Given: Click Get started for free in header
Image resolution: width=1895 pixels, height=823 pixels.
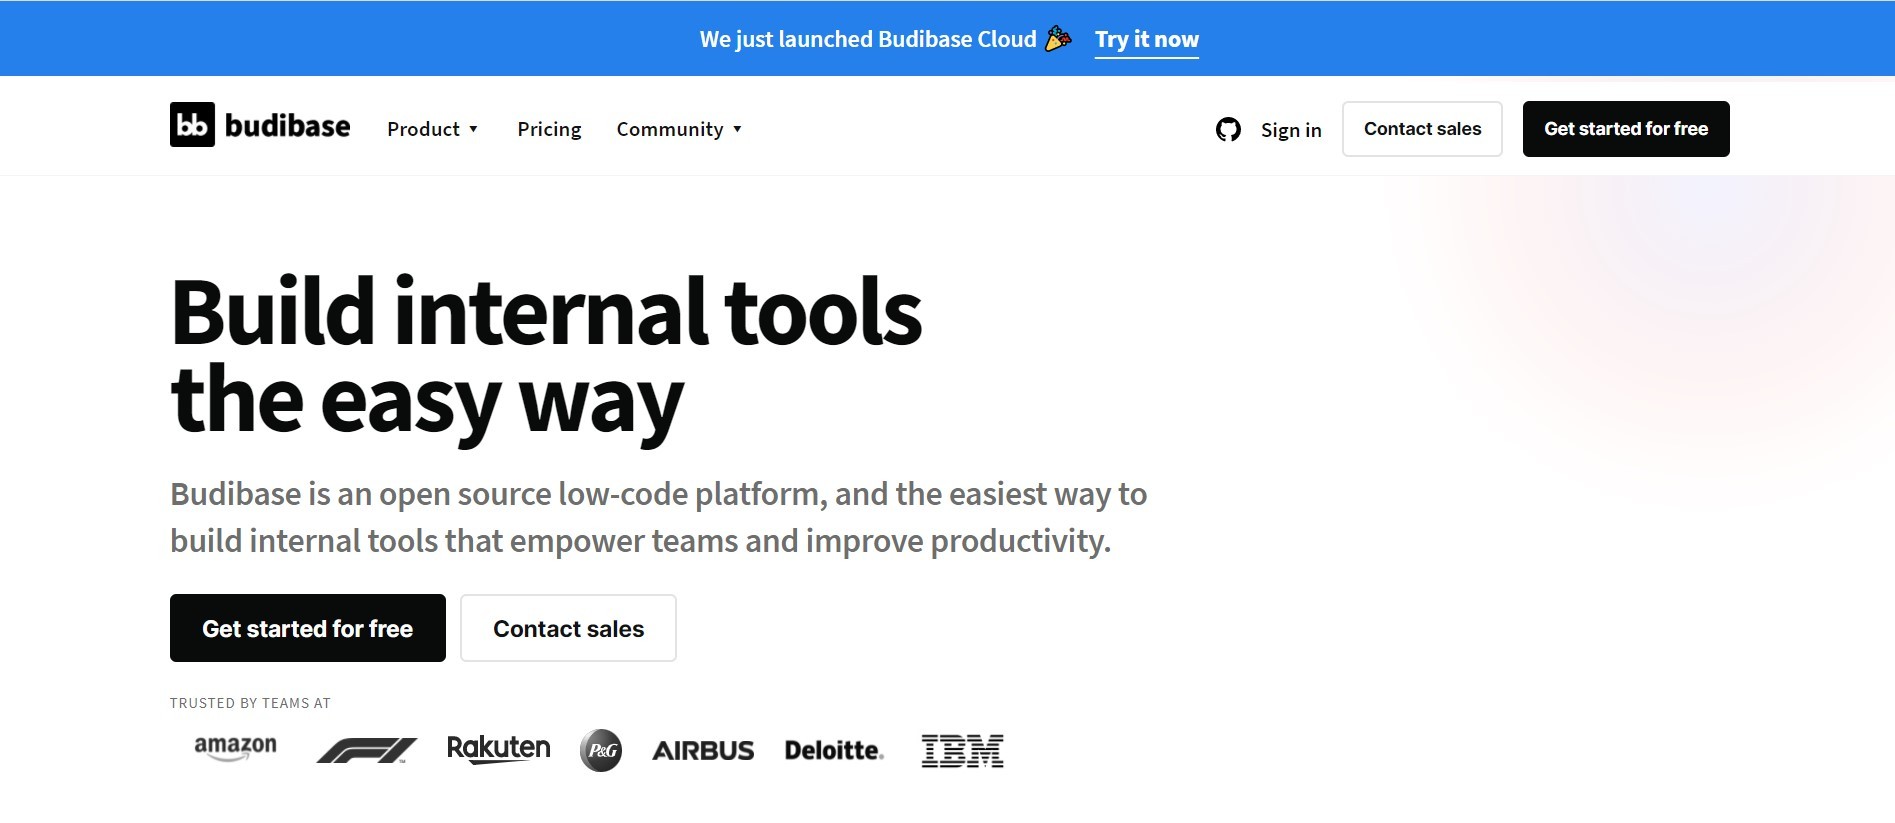Looking at the screenshot, I should point(1625,129).
